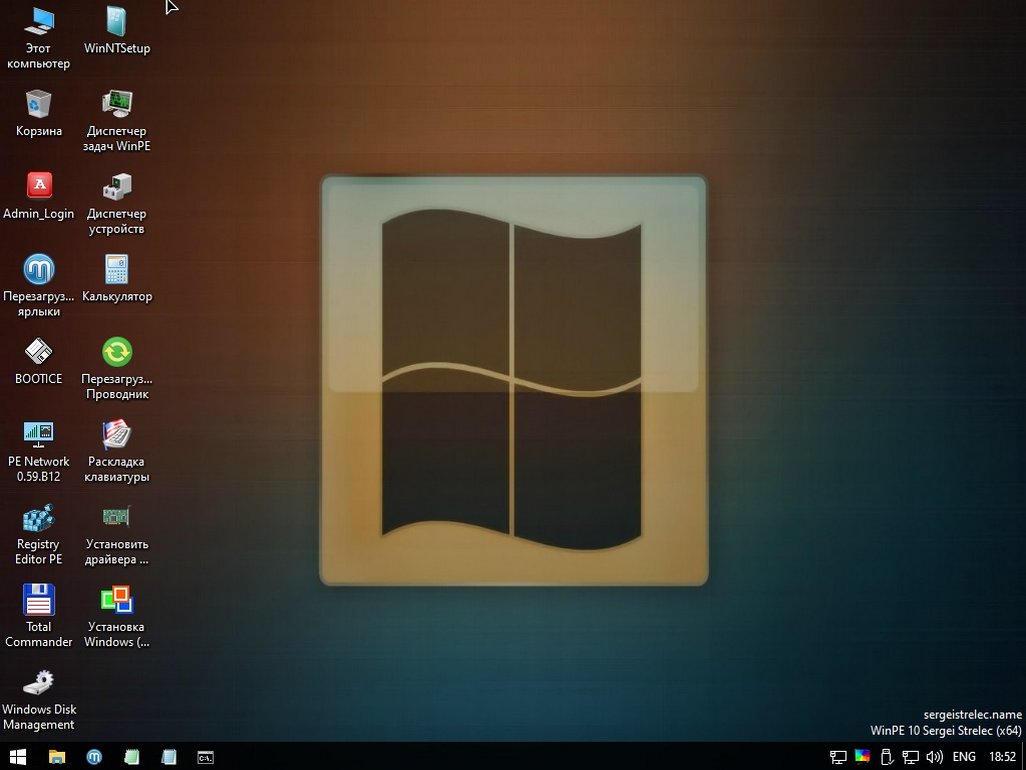This screenshot has height=770, width=1026.
Task: Open the PE Network 0.59.B12 icon
Action: 39,435
